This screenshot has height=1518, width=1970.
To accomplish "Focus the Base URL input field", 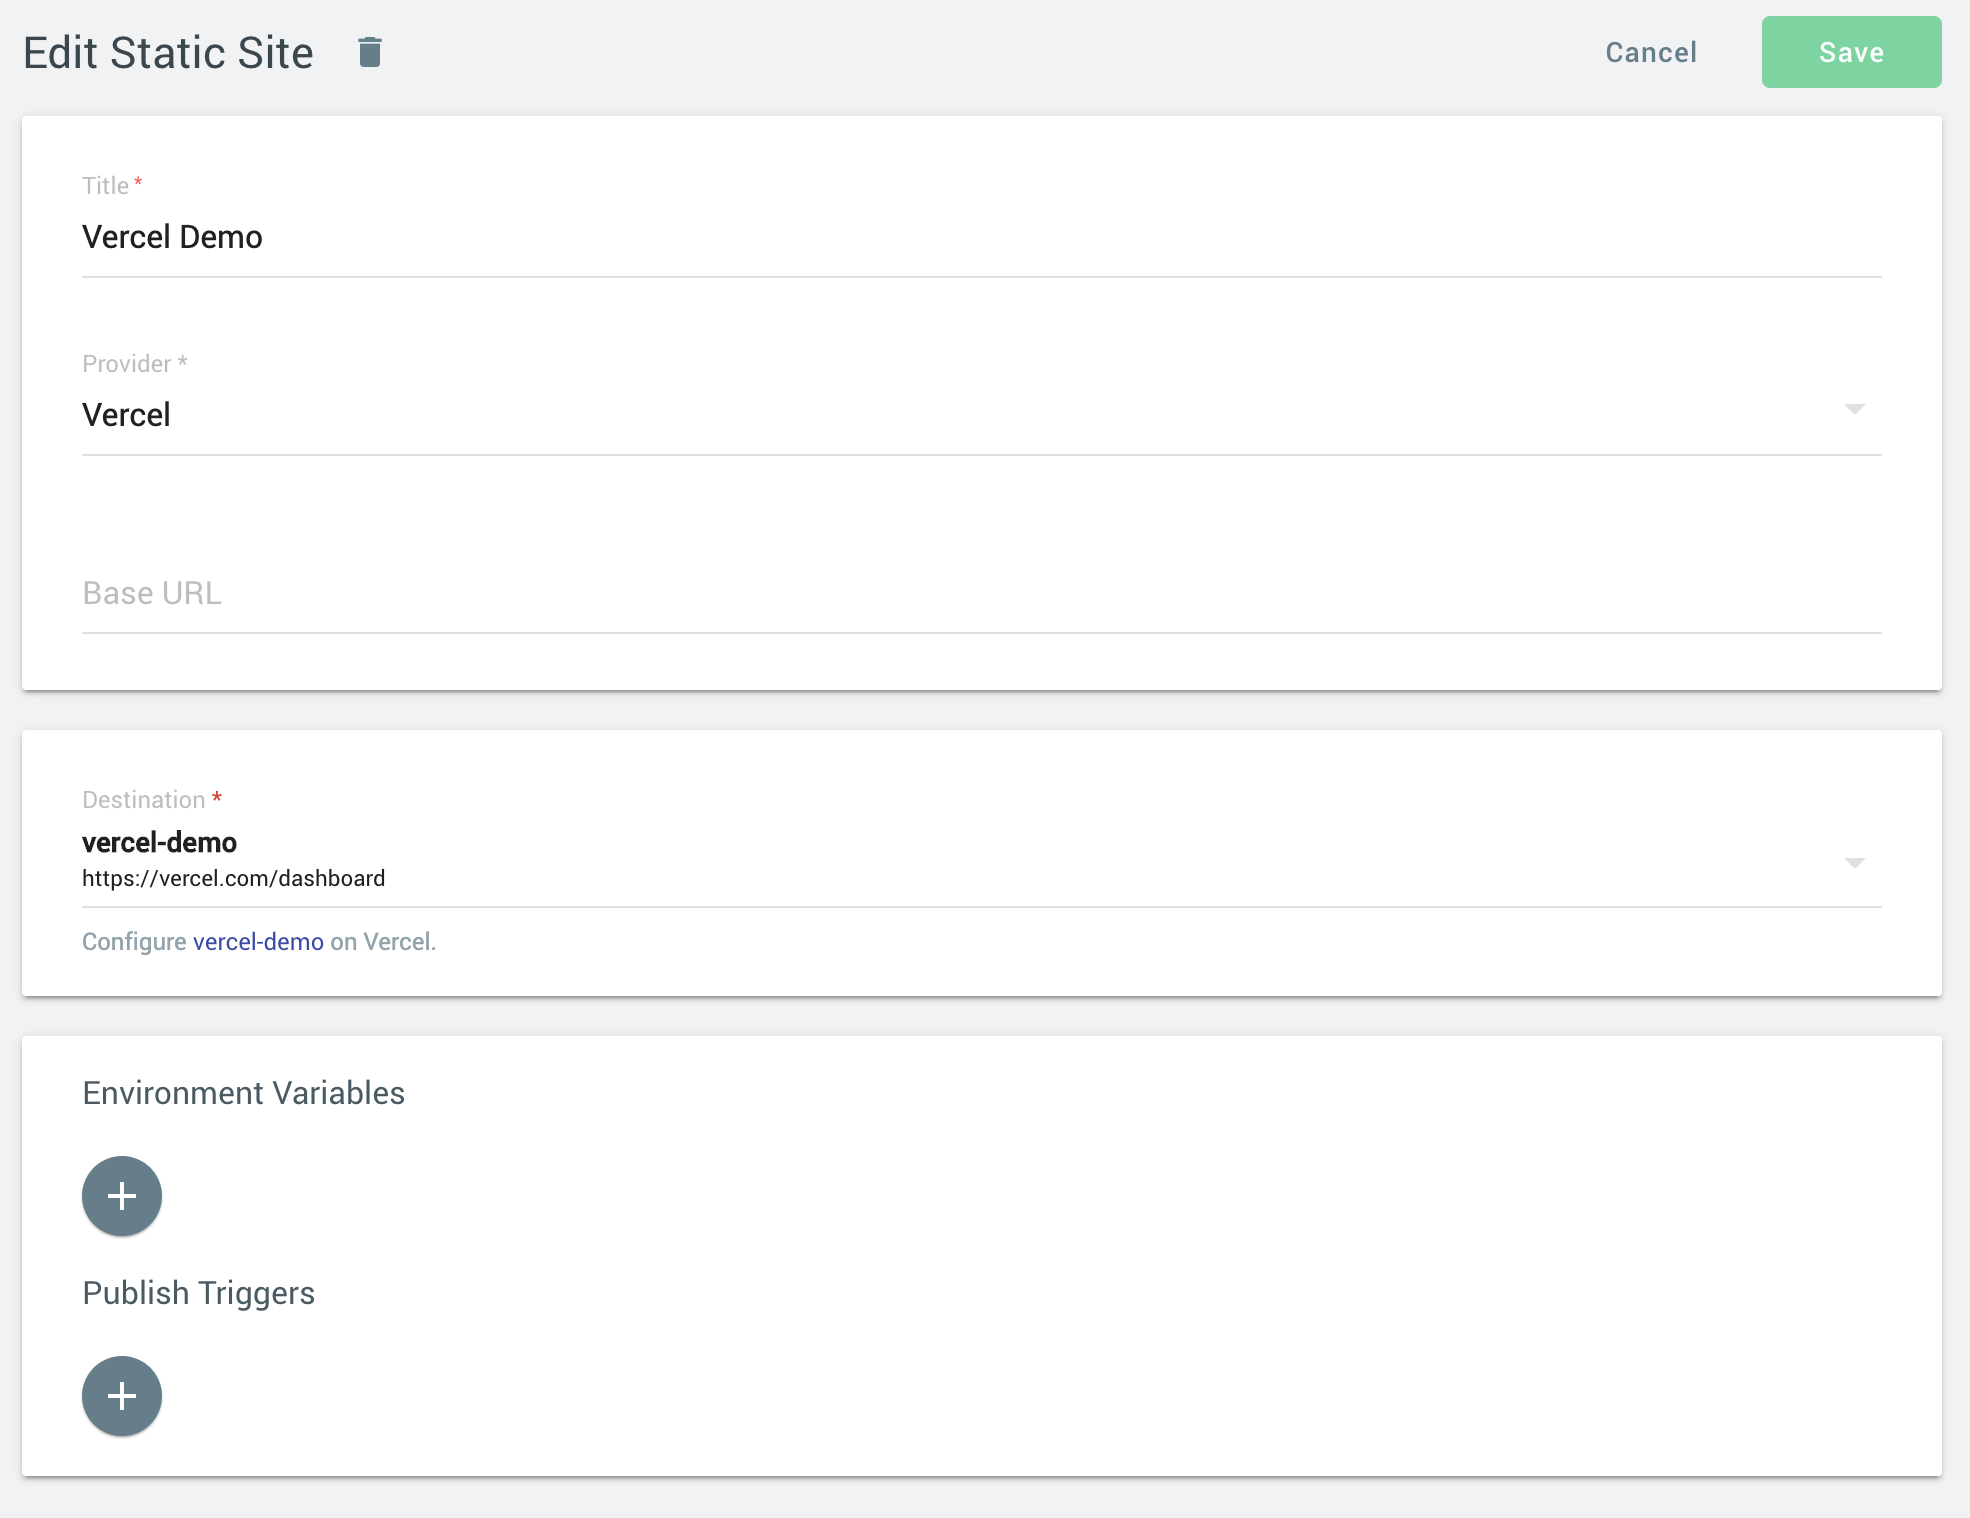I will [981, 593].
